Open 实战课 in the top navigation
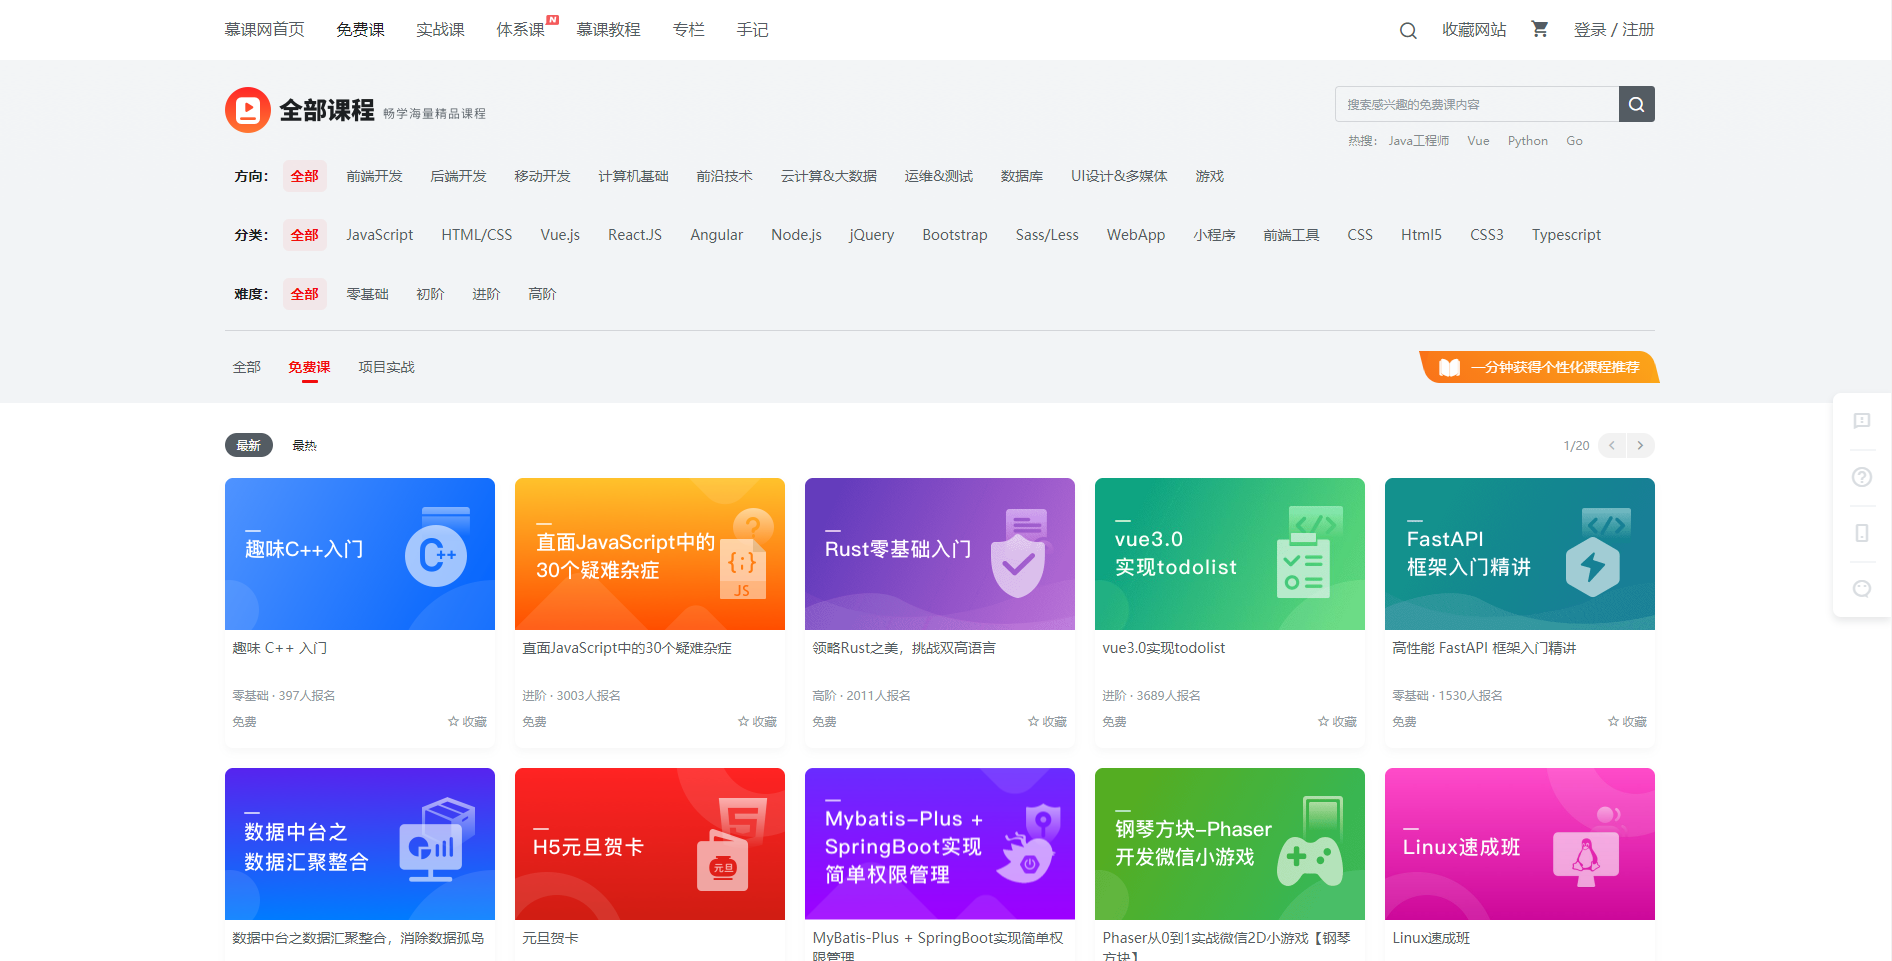1892x961 pixels. [440, 30]
